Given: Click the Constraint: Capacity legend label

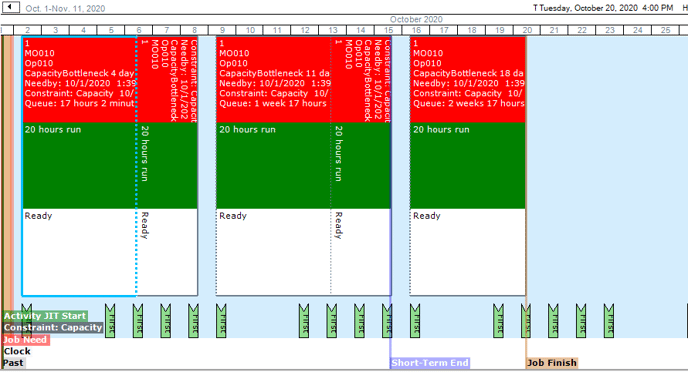Looking at the screenshot, I should [53, 328].
